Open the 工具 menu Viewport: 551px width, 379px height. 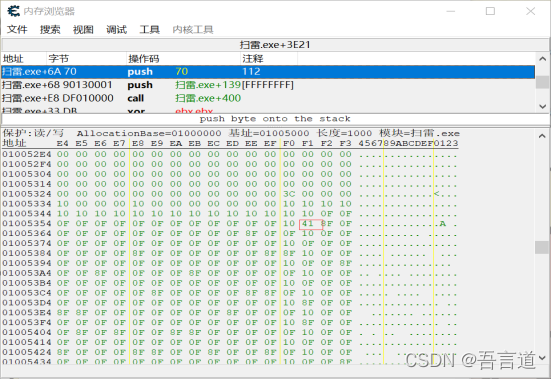coord(149,30)
